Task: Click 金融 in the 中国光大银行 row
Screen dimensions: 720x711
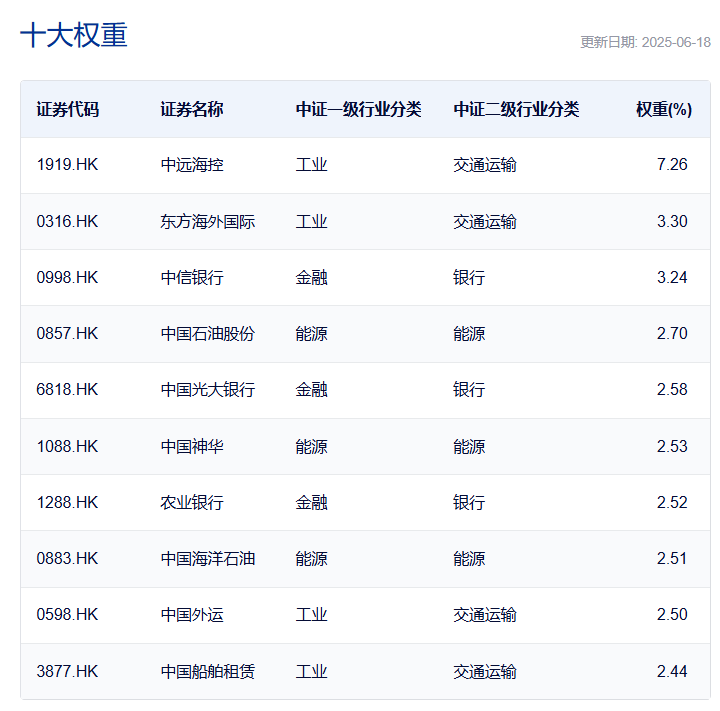Action: point(311,390)
